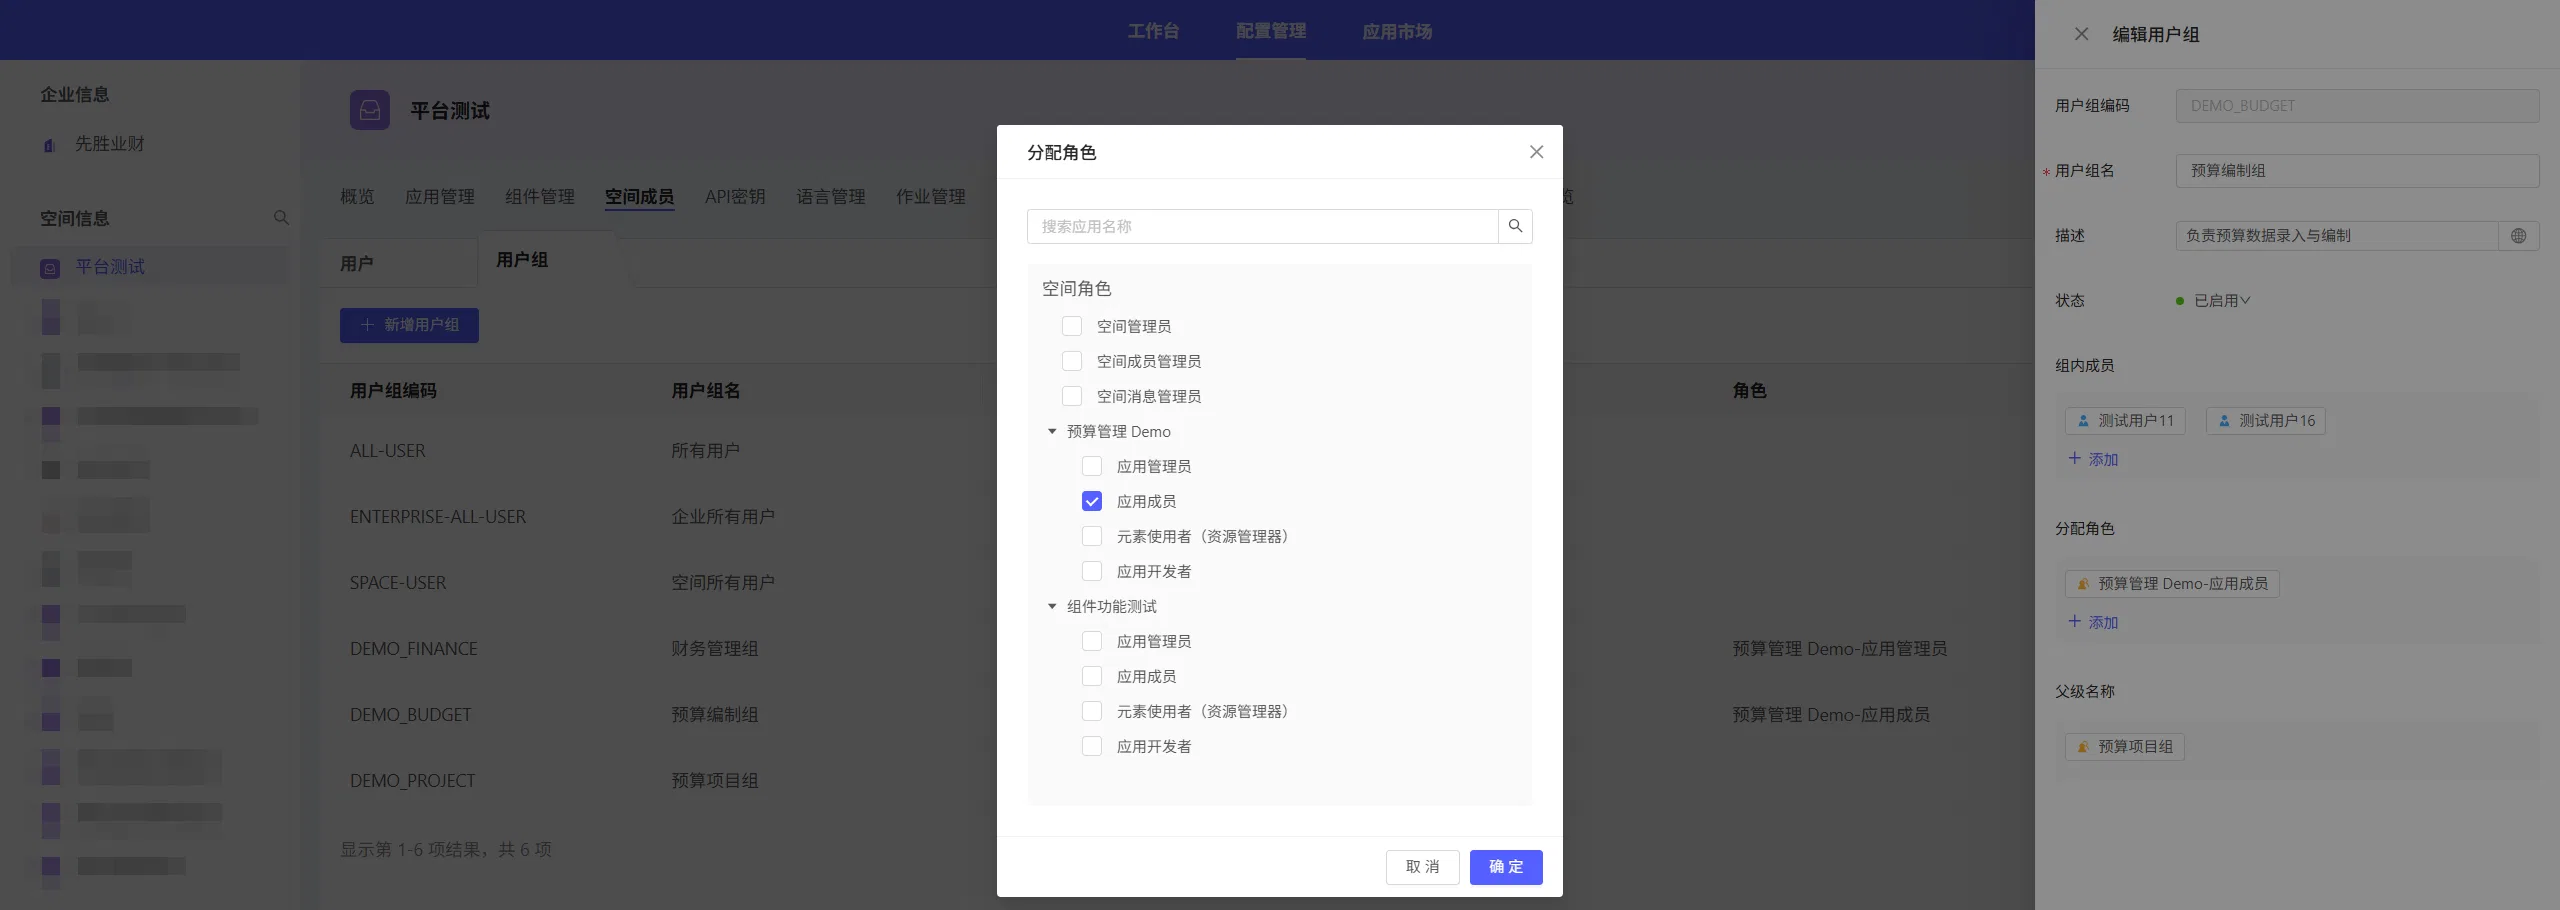Collapse the 组件功能测试 tree node
This screenshot has height=910, width=2560.
point(1052,606)
